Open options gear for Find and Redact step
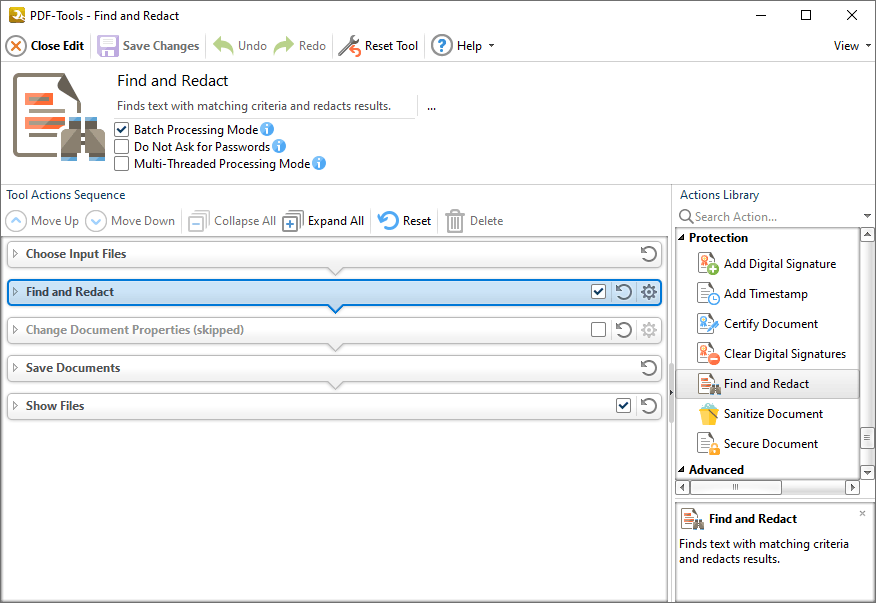This screenshot has width=876, height=603. (649, 292)
